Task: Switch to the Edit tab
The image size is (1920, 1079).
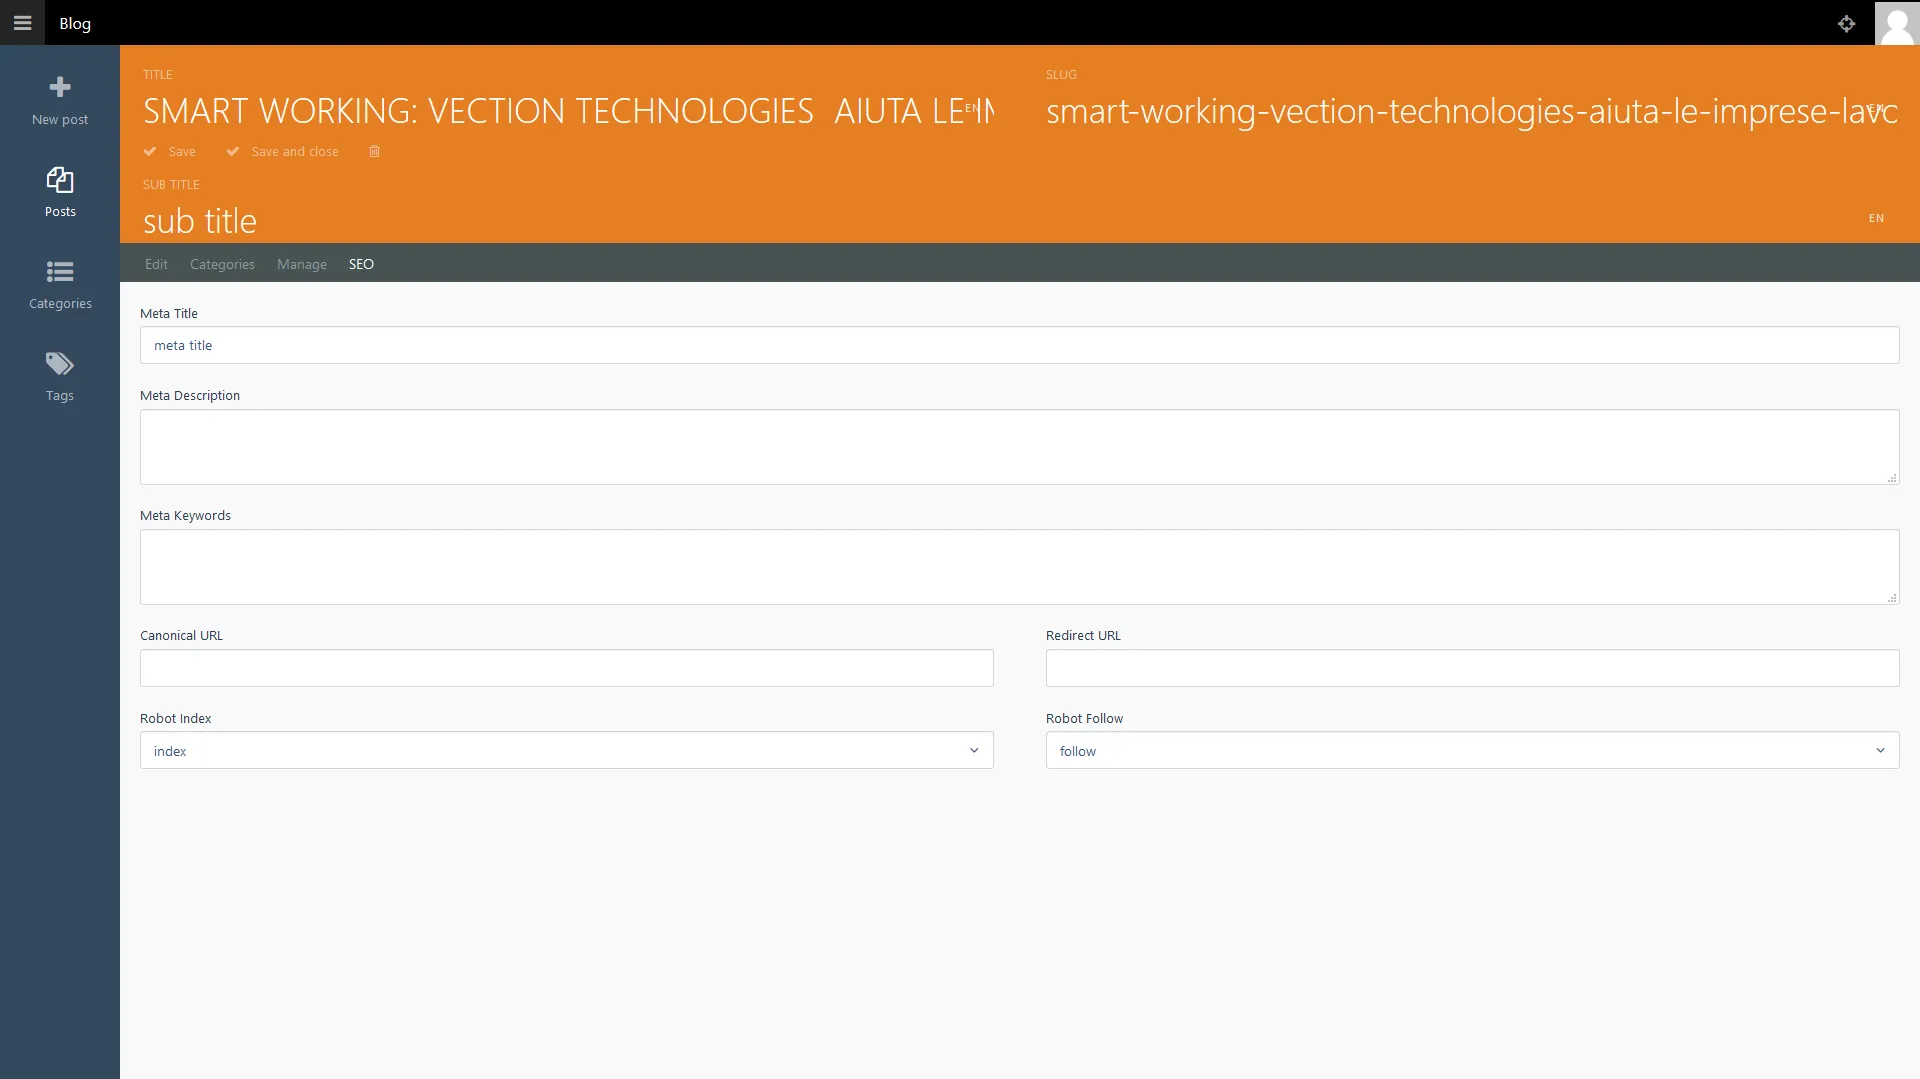Action: click(156, 264)
